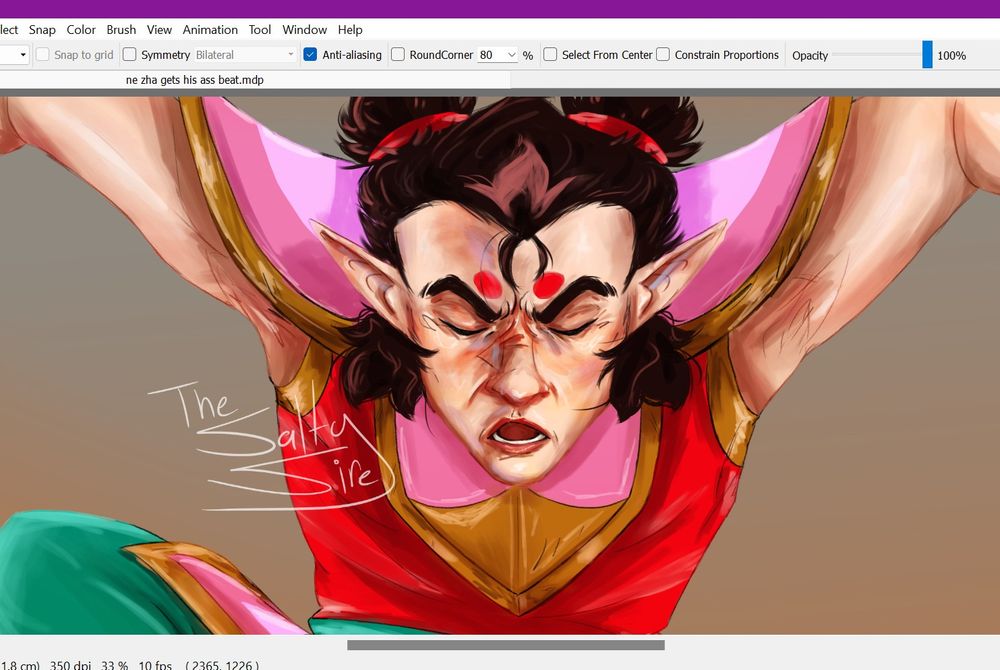
Task: Open the Brush menu
Action: click(x=121, y=30)
